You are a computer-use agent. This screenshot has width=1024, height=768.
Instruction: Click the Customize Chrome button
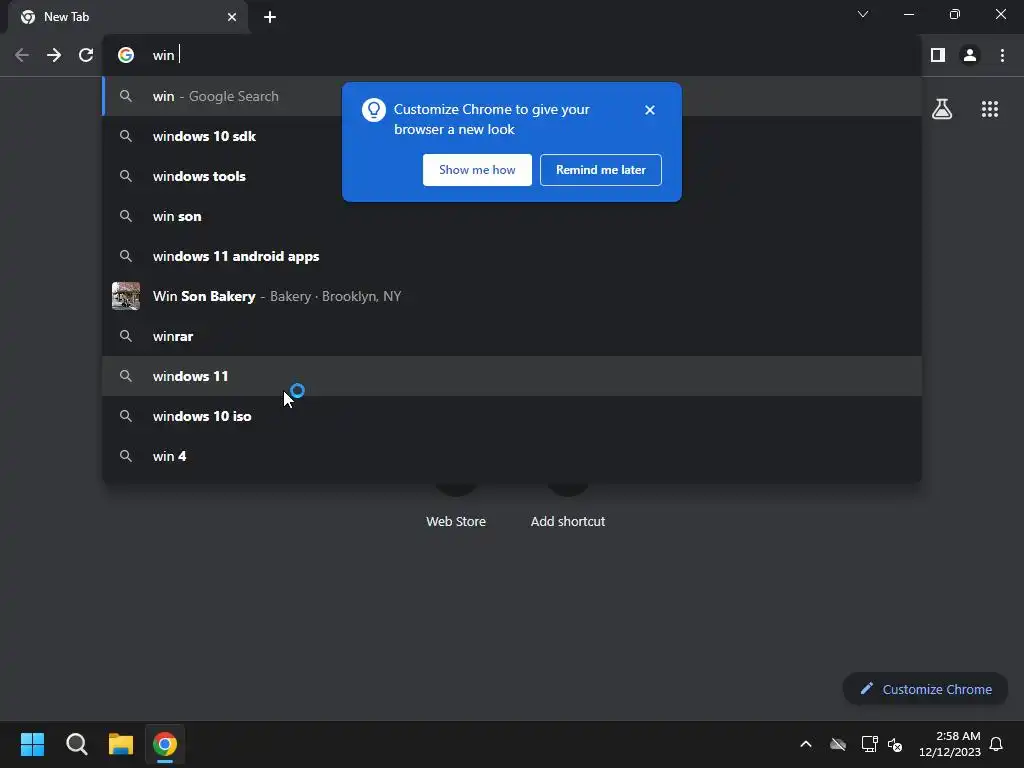click(925, 689)
